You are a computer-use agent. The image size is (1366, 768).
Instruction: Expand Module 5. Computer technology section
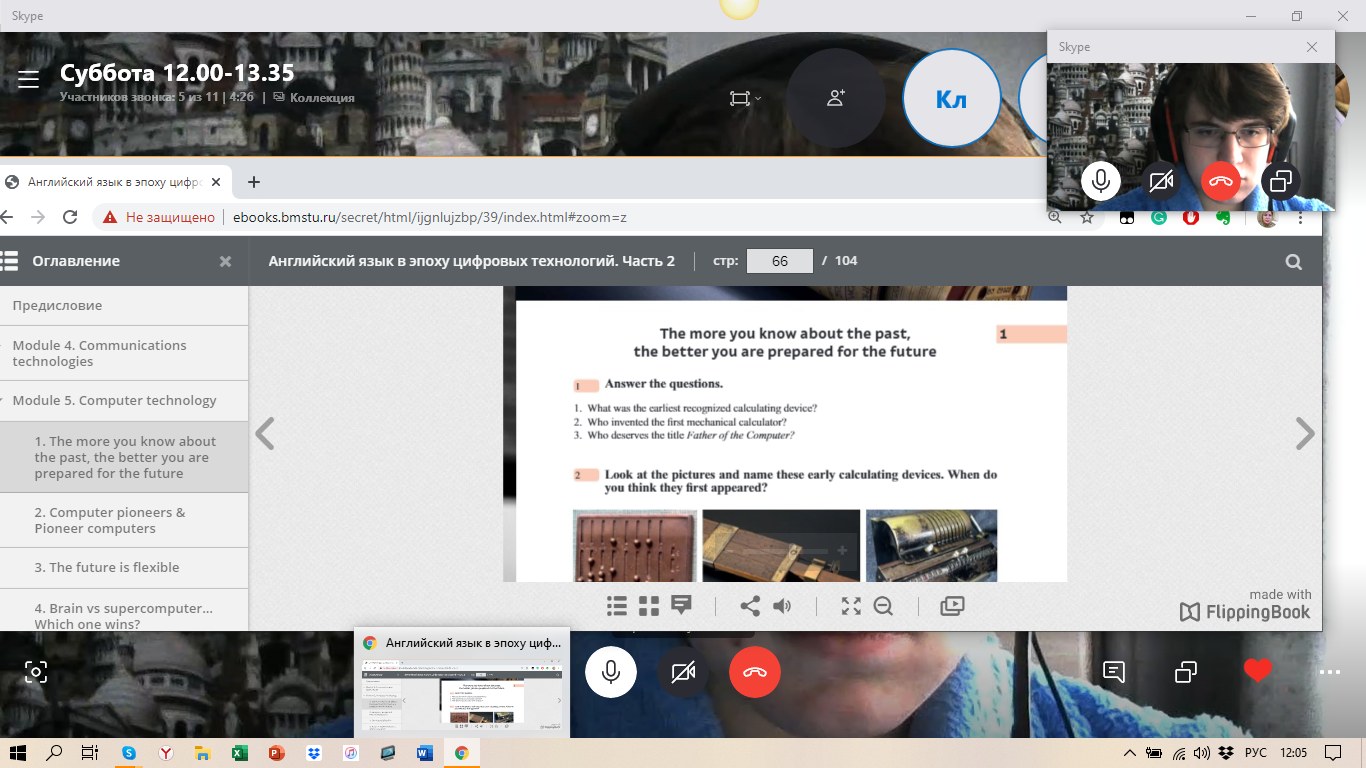click(114, 401)
